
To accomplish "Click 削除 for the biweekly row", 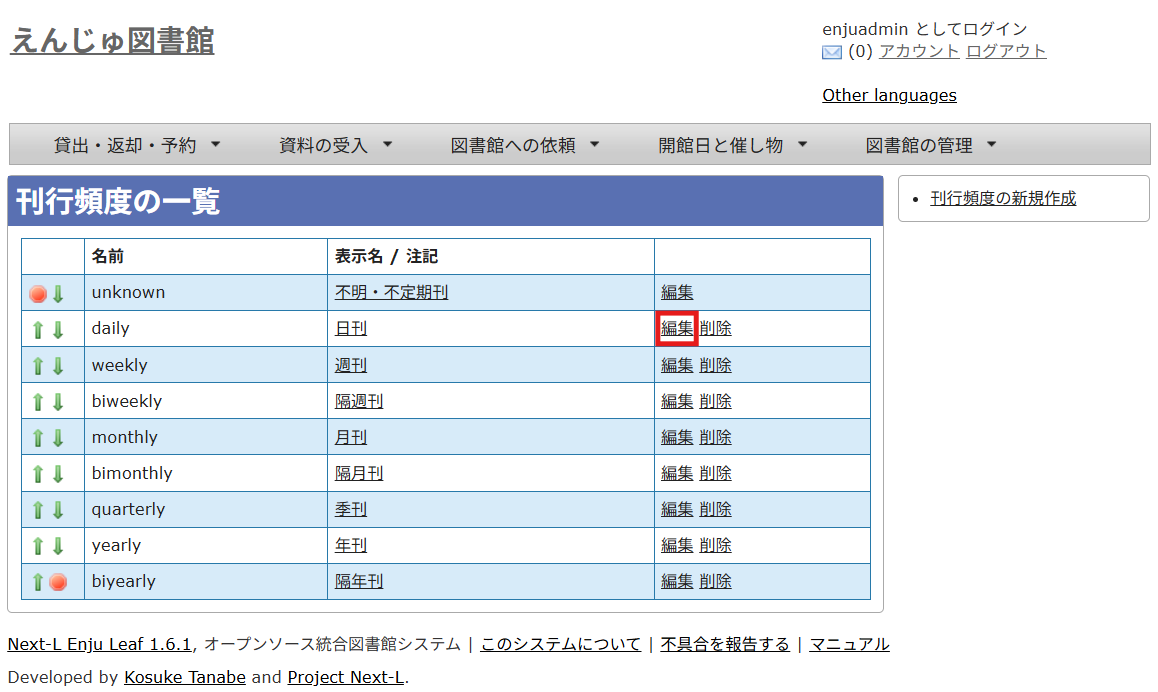I will (716, 401).
